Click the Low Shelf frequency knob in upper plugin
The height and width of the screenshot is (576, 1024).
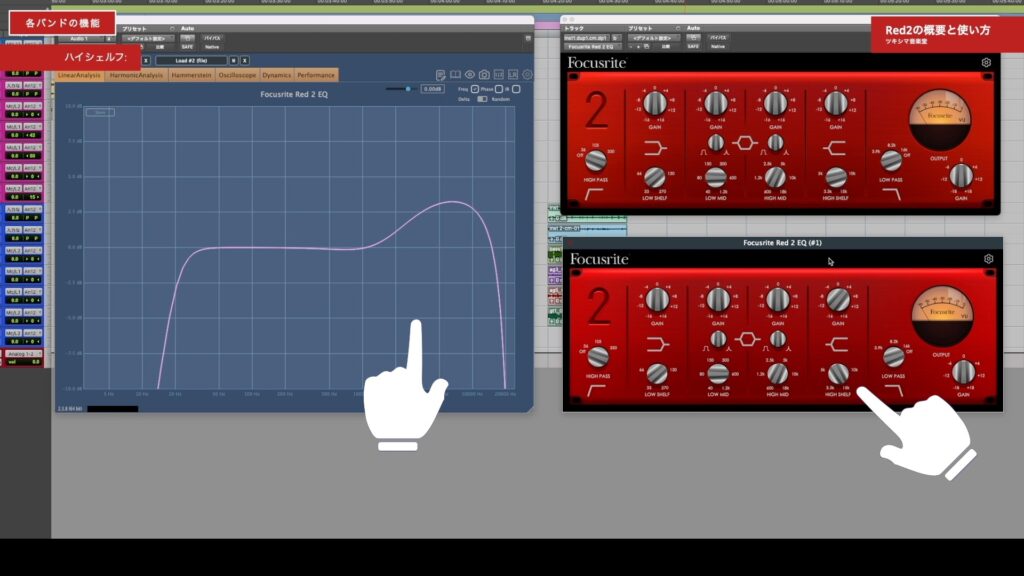click(655, 177)
